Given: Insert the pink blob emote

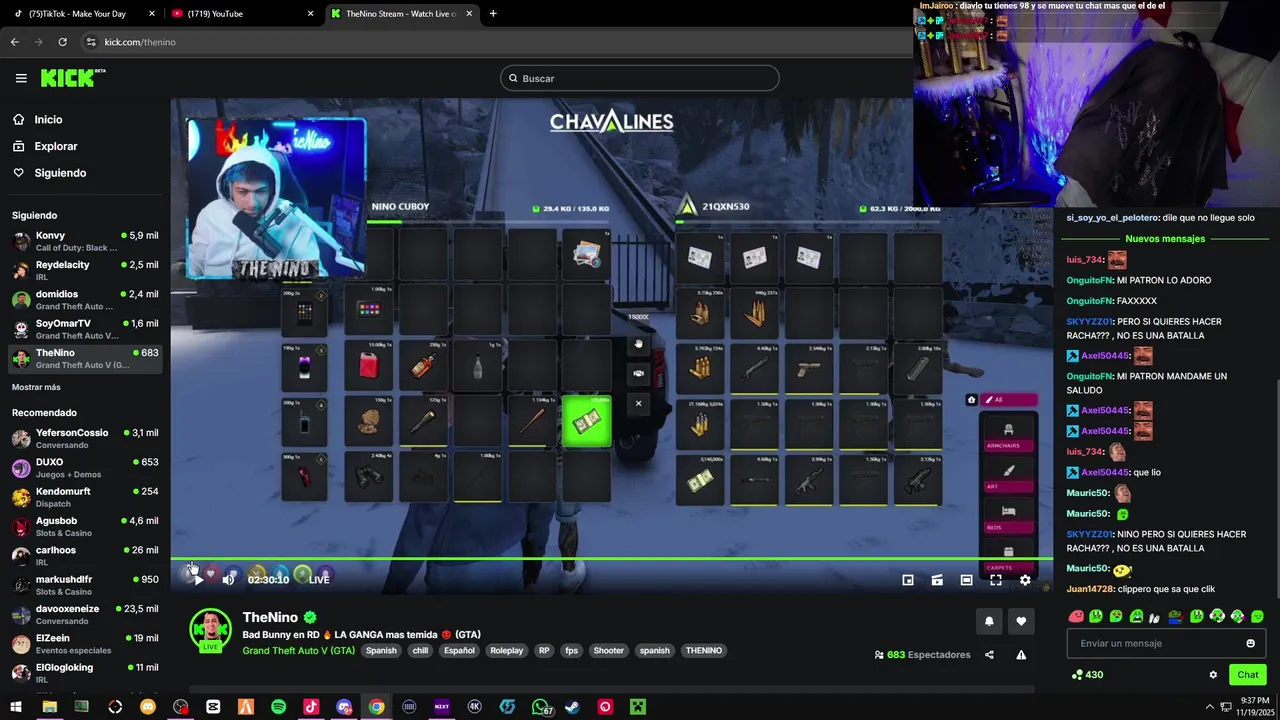Looking at the screenshot, I should coord(1076,617).
